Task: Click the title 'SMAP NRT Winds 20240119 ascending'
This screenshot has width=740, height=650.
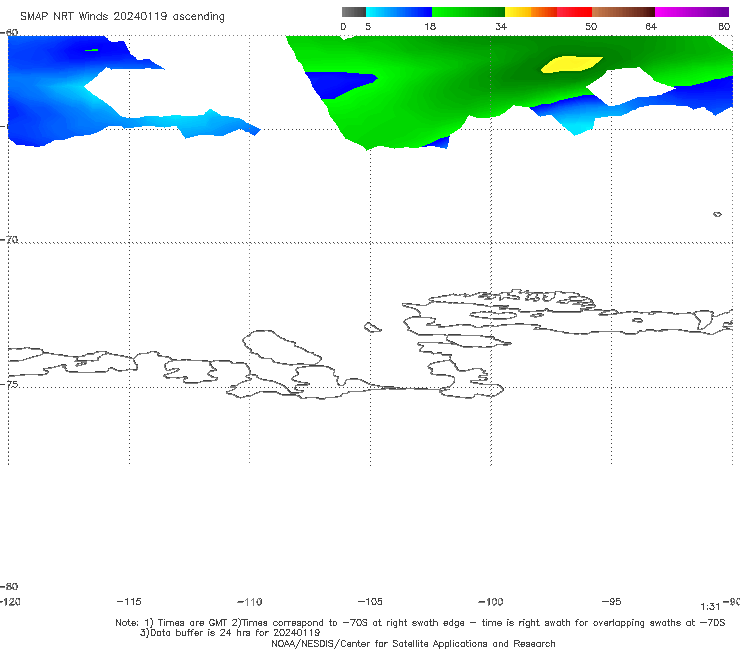Action: tap(122, 16)
